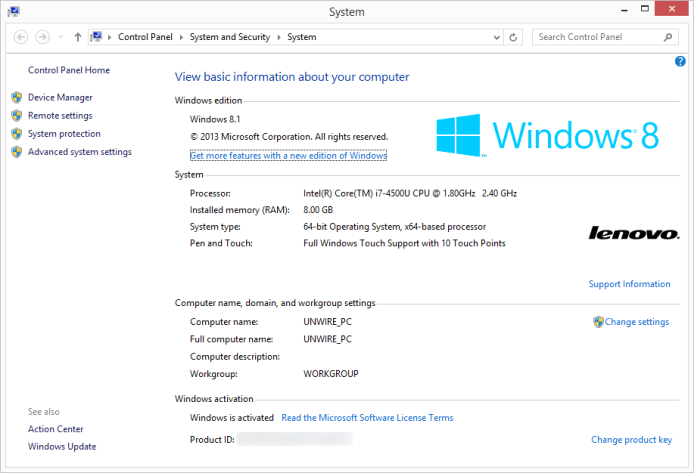This screenshot has width=694, height=473.
Task: Open Help with the question mark icon
Action: coord(680,61)
